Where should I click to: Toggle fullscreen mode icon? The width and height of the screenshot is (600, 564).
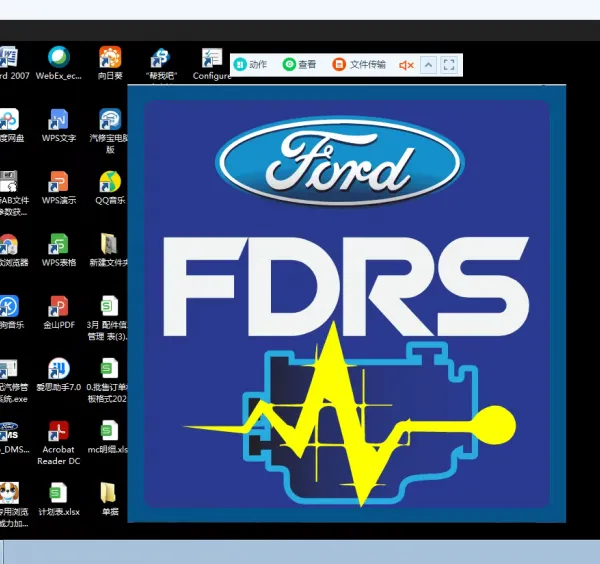[449, 65]
